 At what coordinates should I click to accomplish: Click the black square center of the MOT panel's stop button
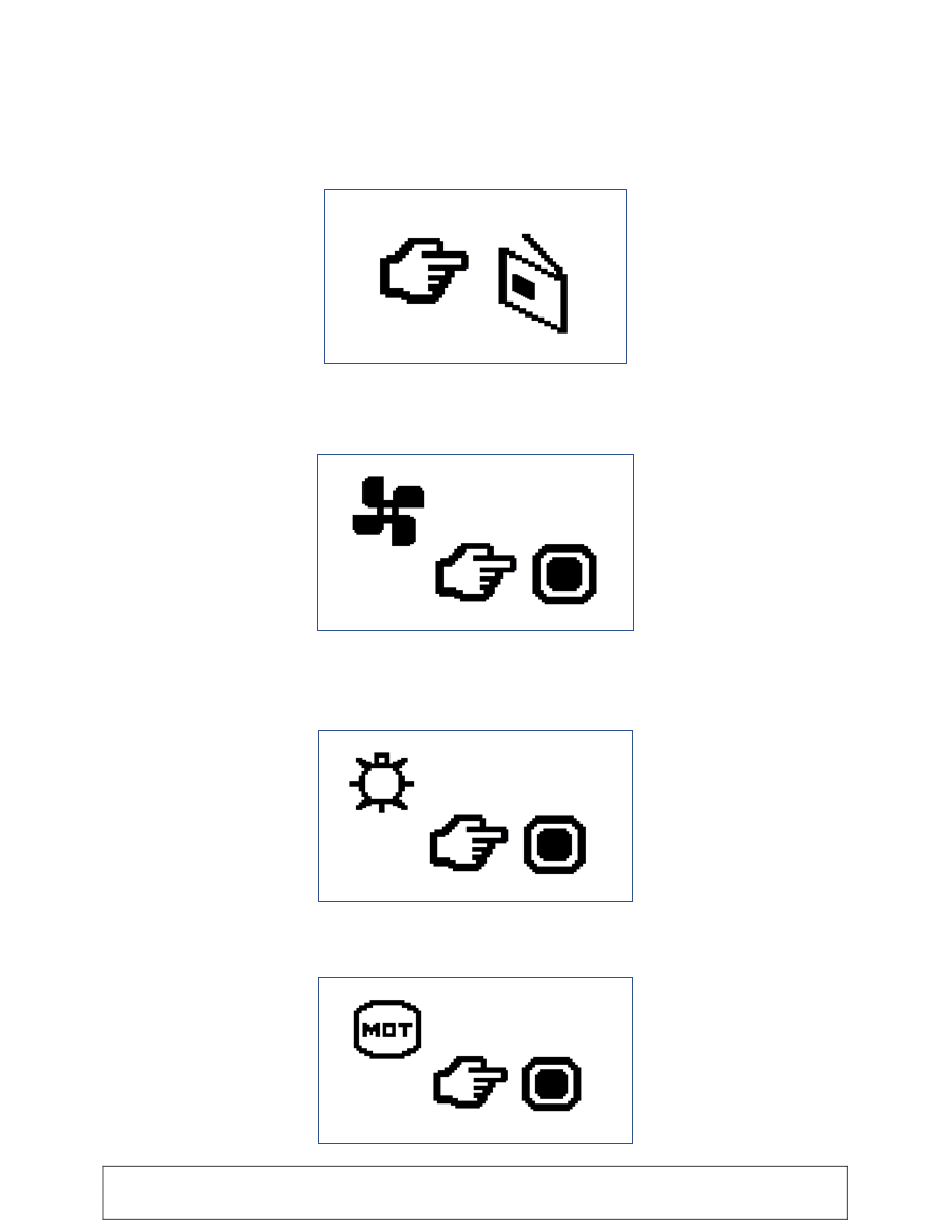(x=552, y=1084)
